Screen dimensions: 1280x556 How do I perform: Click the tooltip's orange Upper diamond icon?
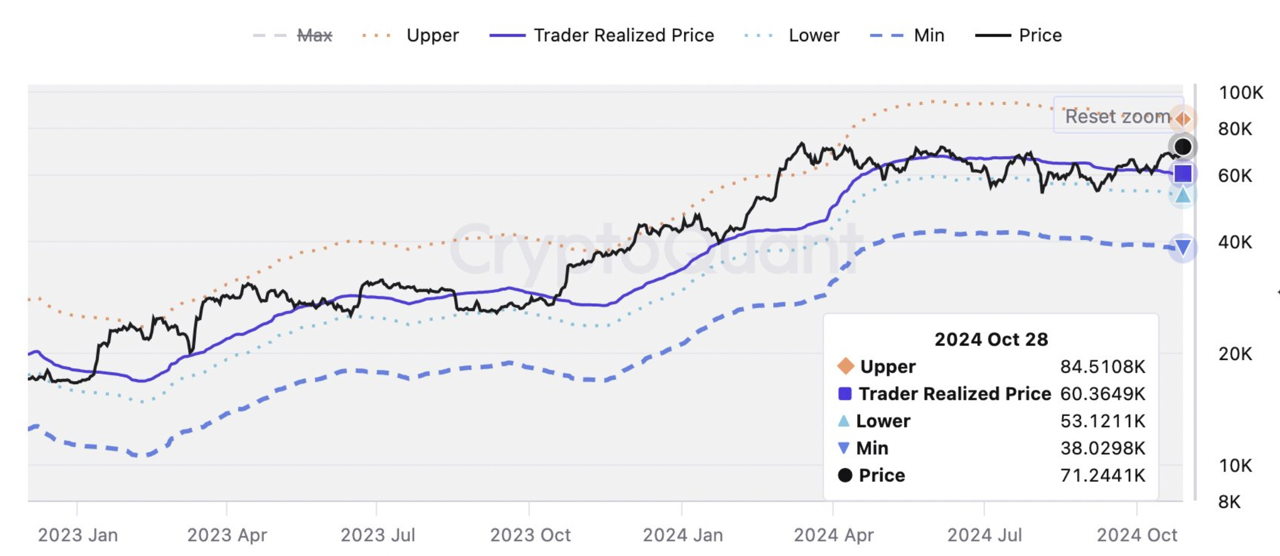coord(845,366)
